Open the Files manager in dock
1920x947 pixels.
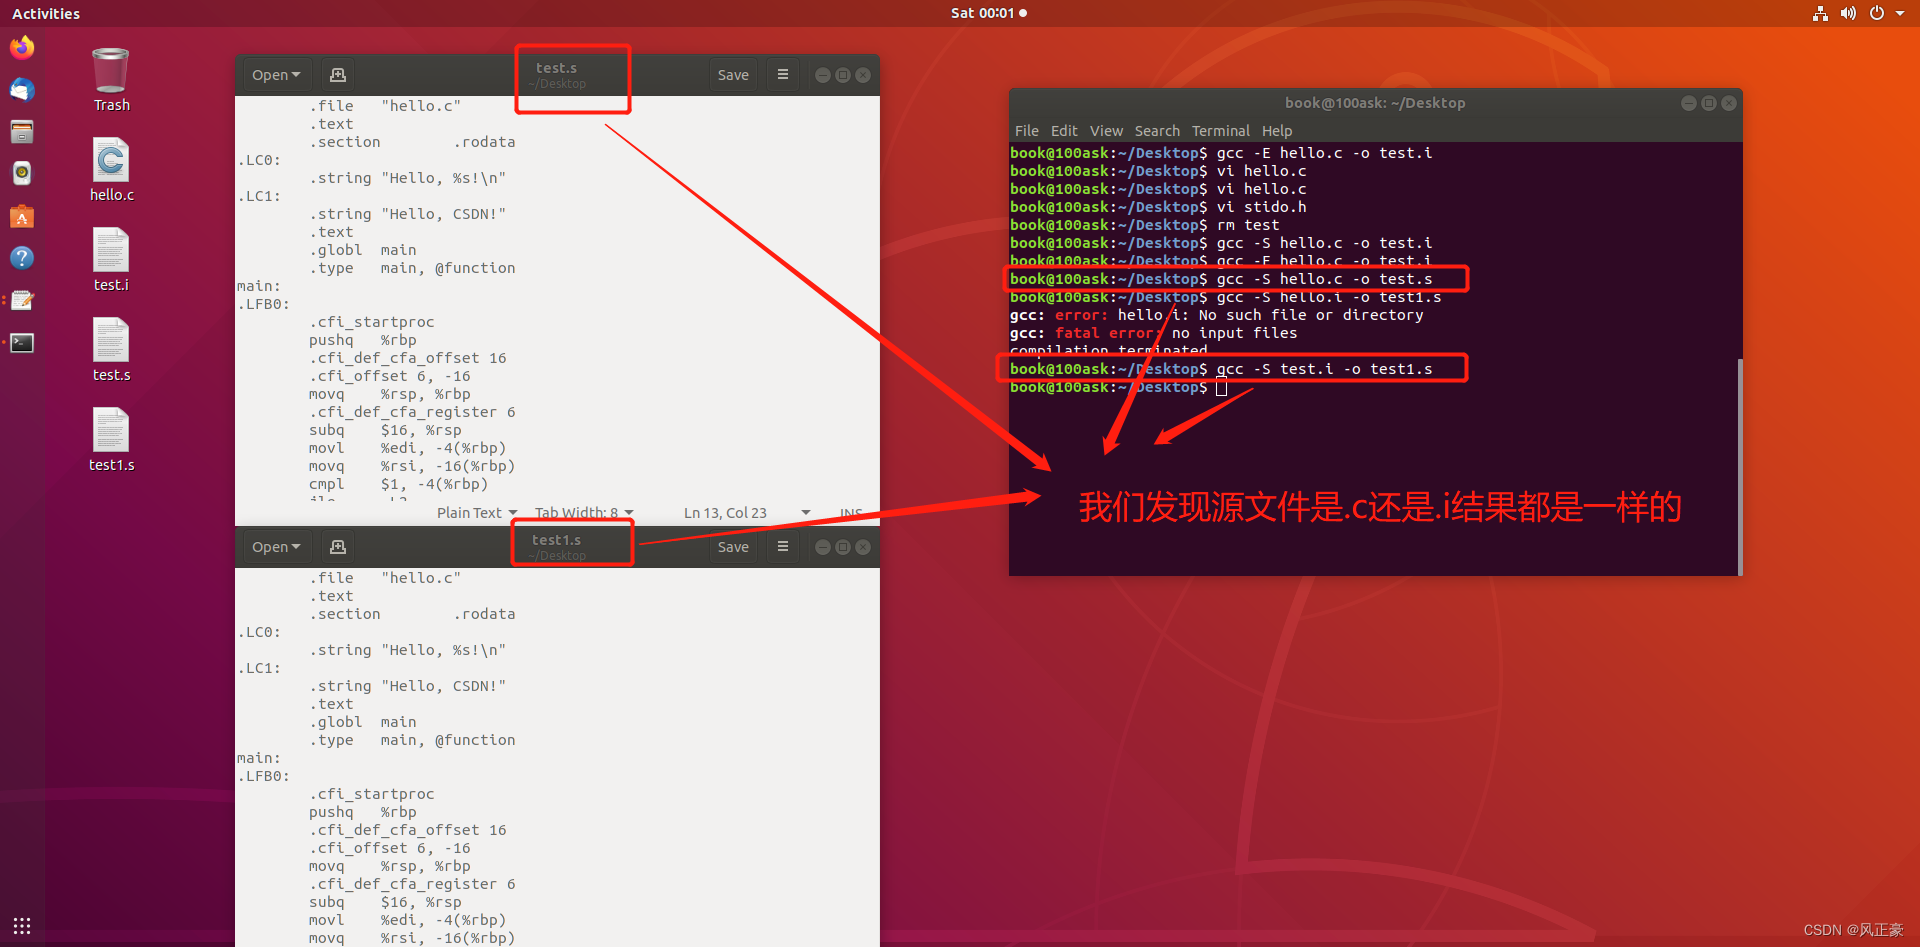[x=22, y=132]
